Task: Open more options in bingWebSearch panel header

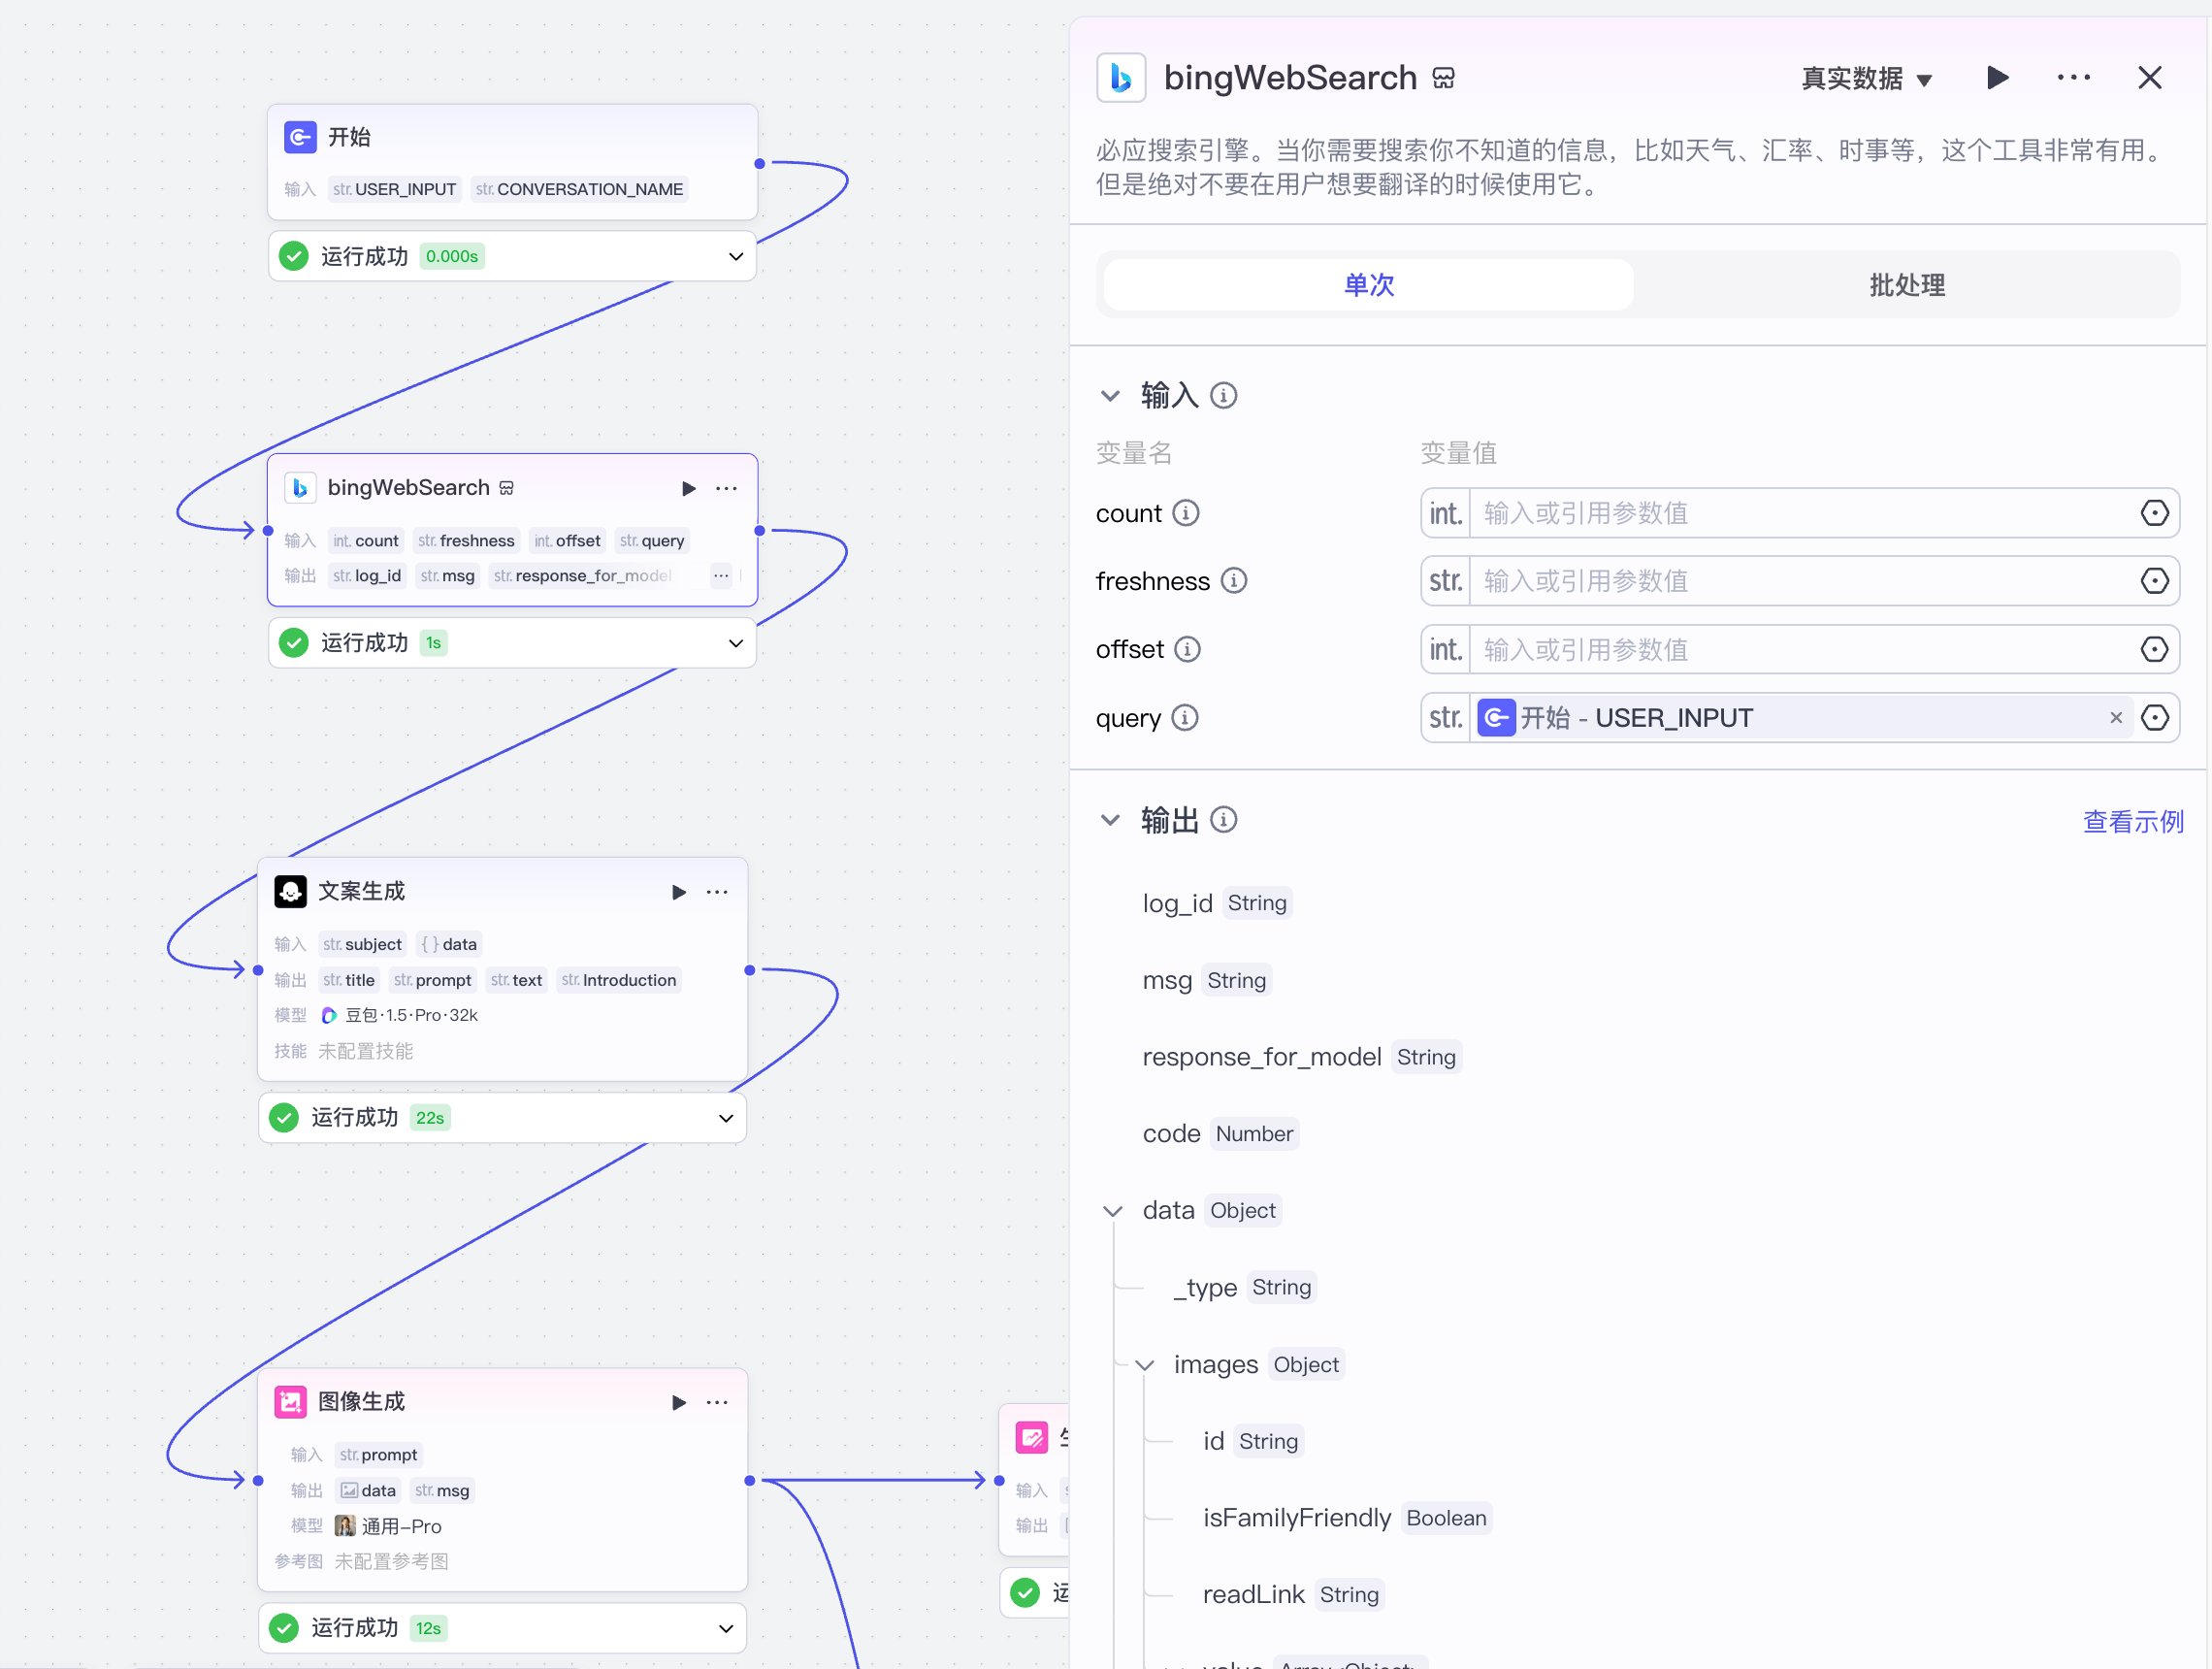Action: pos(2073,78)
